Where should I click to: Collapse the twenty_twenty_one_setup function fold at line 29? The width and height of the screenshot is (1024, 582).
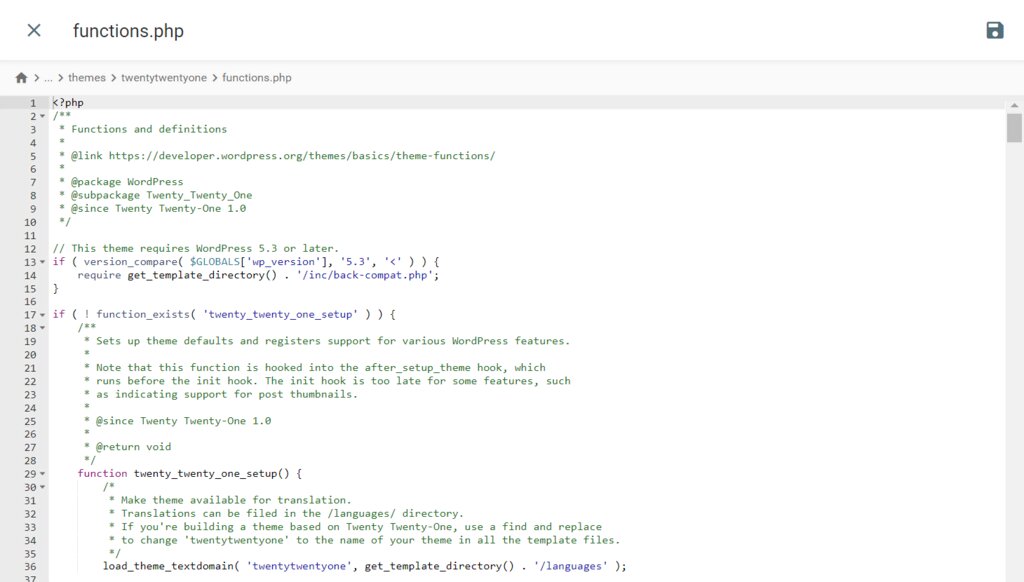(x=42, y=474)
